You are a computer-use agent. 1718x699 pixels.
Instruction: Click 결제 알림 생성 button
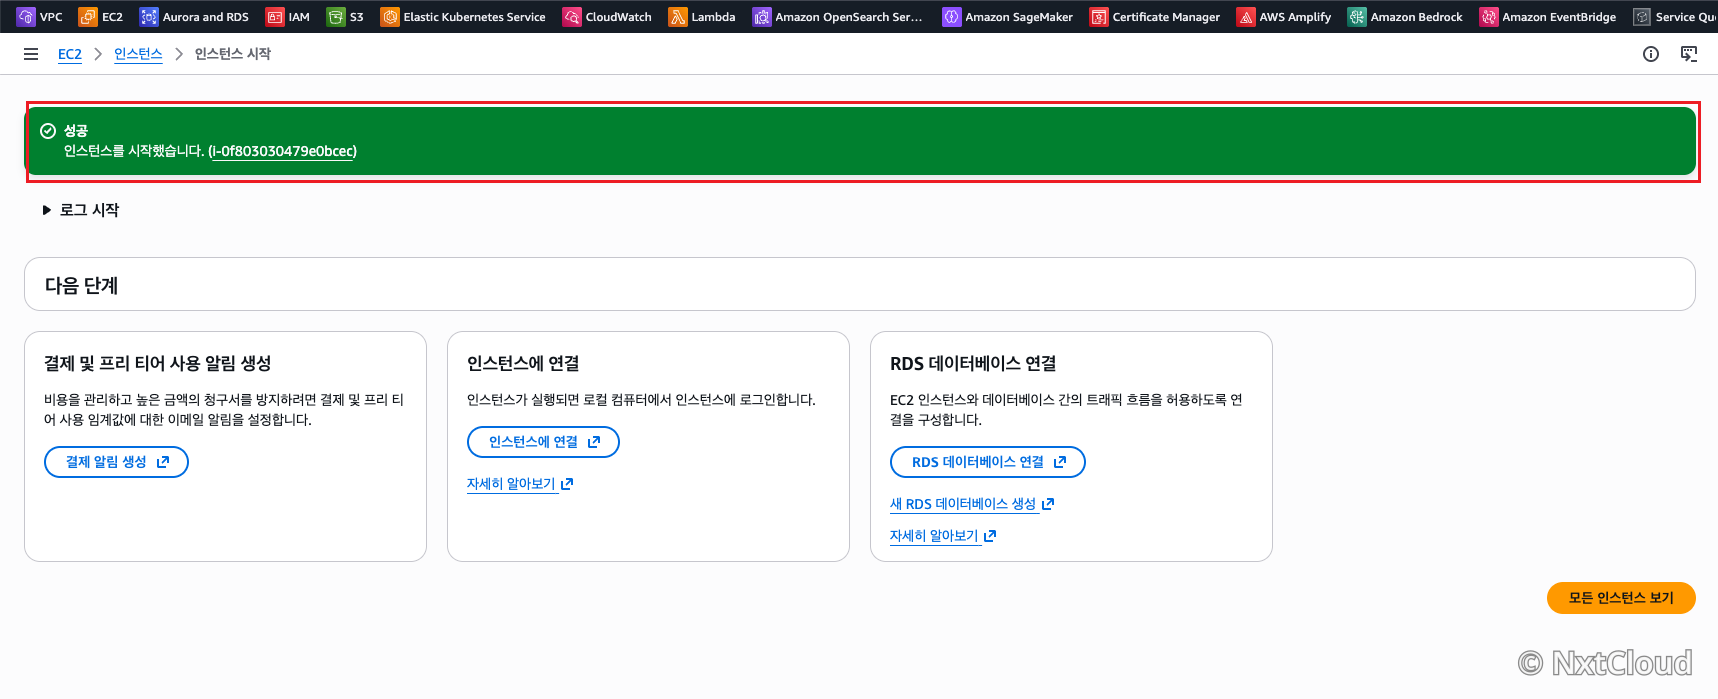pyautogui.click(x=116, y=462)
